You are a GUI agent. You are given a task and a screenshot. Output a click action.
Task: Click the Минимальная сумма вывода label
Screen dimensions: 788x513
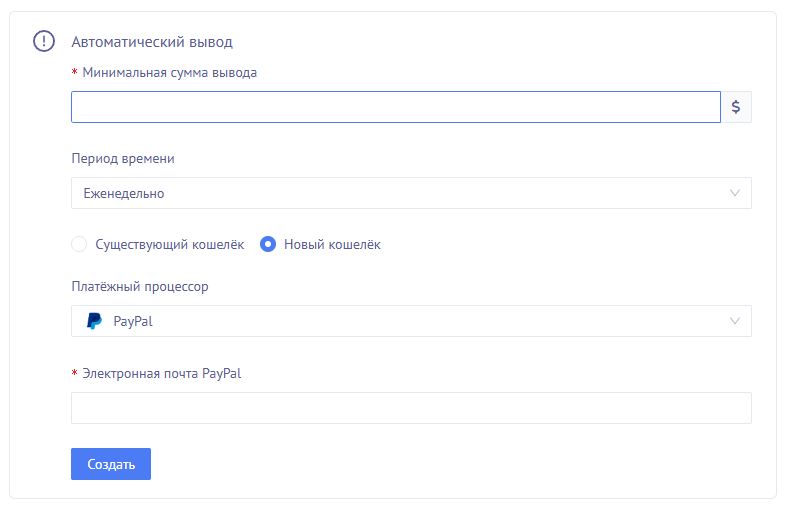pos(169,72)
